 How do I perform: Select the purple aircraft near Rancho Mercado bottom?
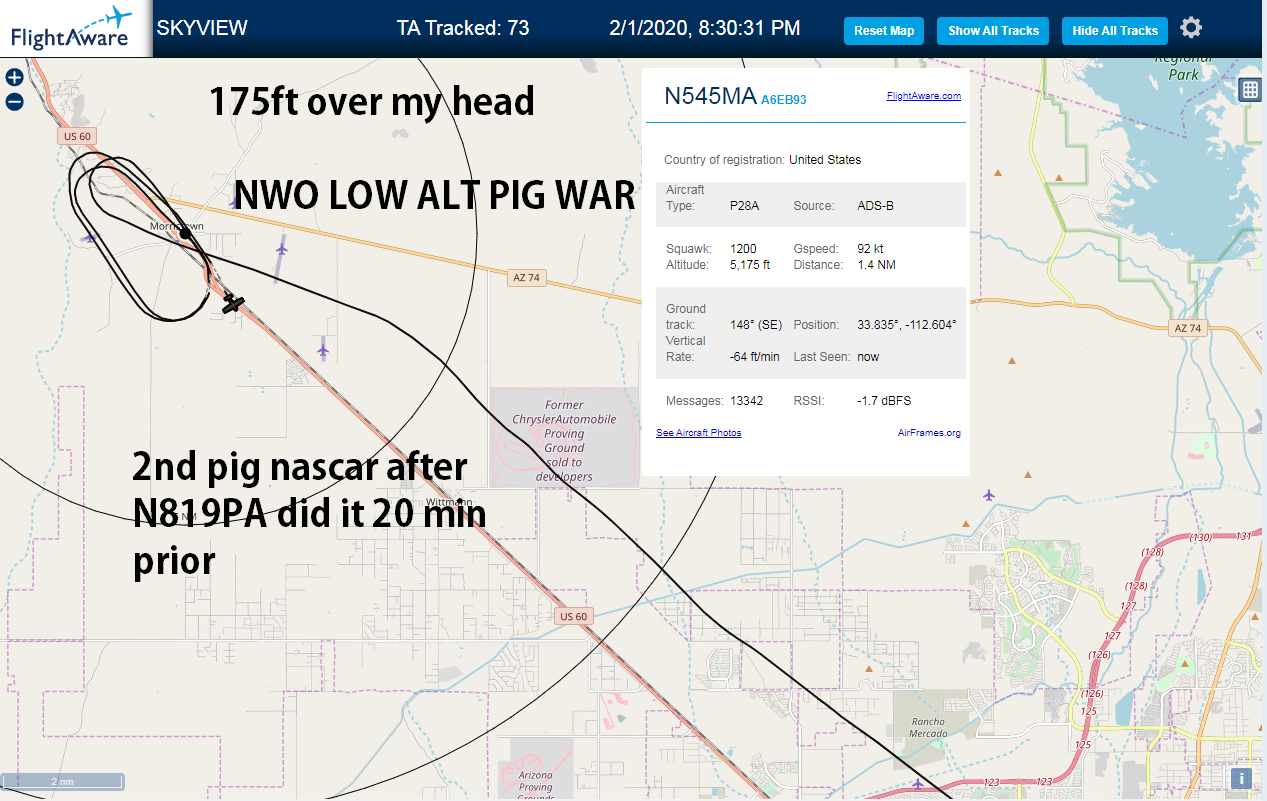(x=918, y=782)
